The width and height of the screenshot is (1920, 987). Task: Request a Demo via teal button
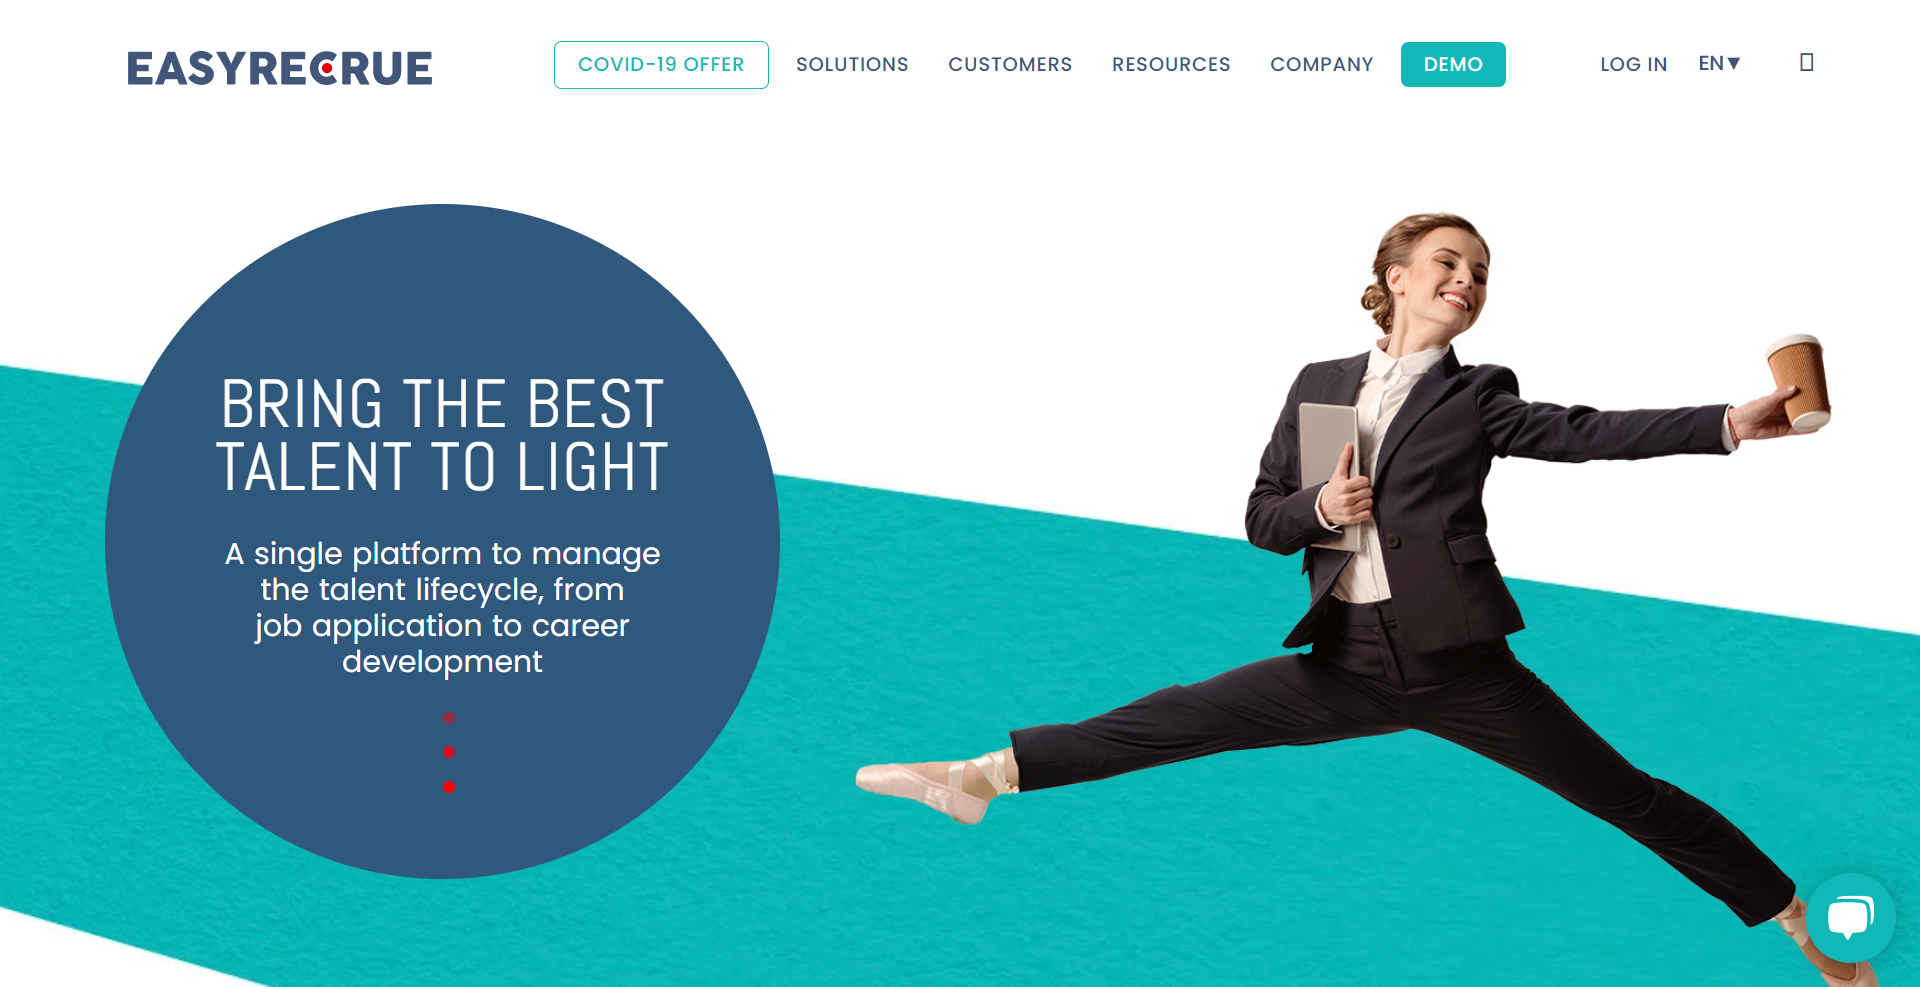coord(1453,65)
